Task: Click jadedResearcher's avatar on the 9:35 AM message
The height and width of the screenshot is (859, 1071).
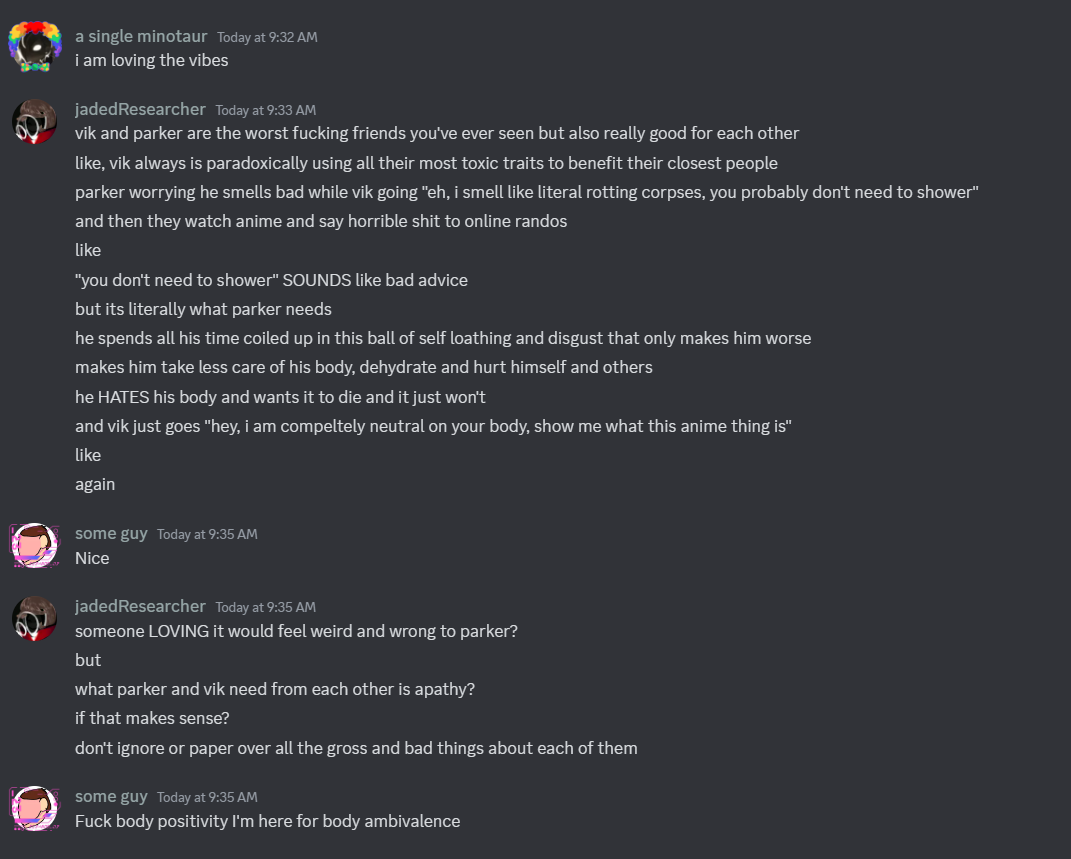Action: click(34, 618)
